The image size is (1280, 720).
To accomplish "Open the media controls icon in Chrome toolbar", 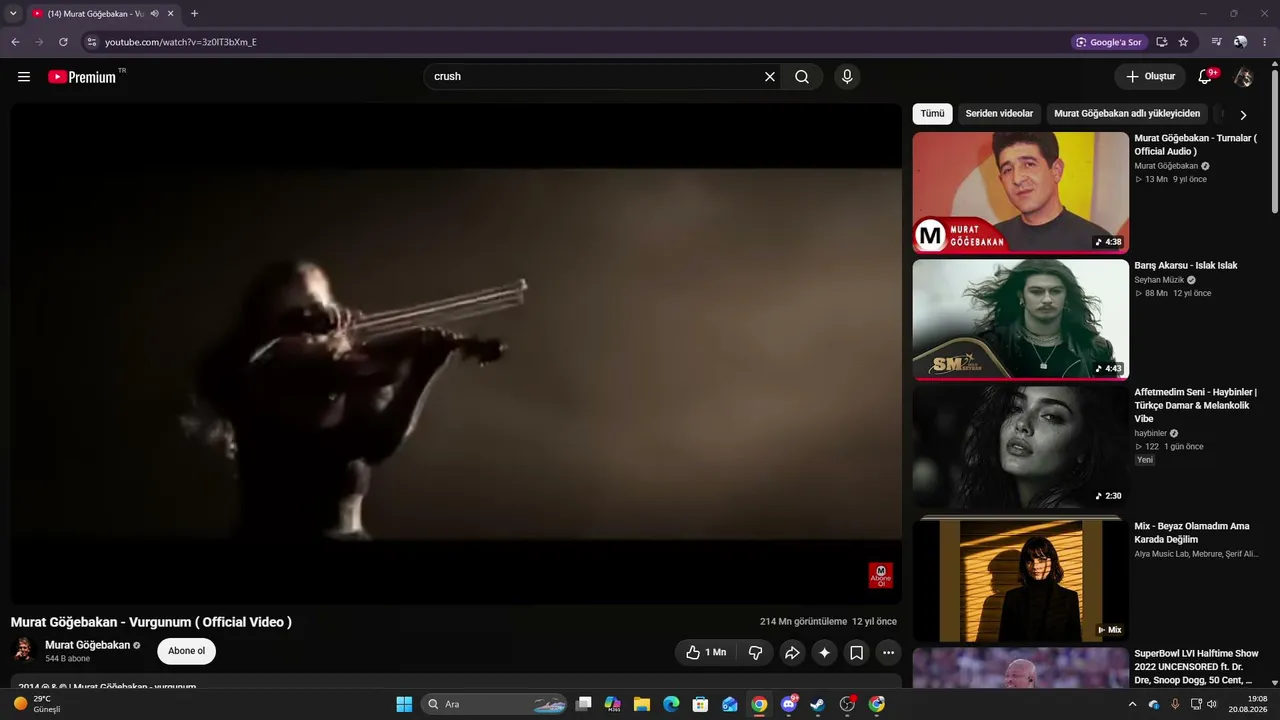I will (x=1216, y=42).
